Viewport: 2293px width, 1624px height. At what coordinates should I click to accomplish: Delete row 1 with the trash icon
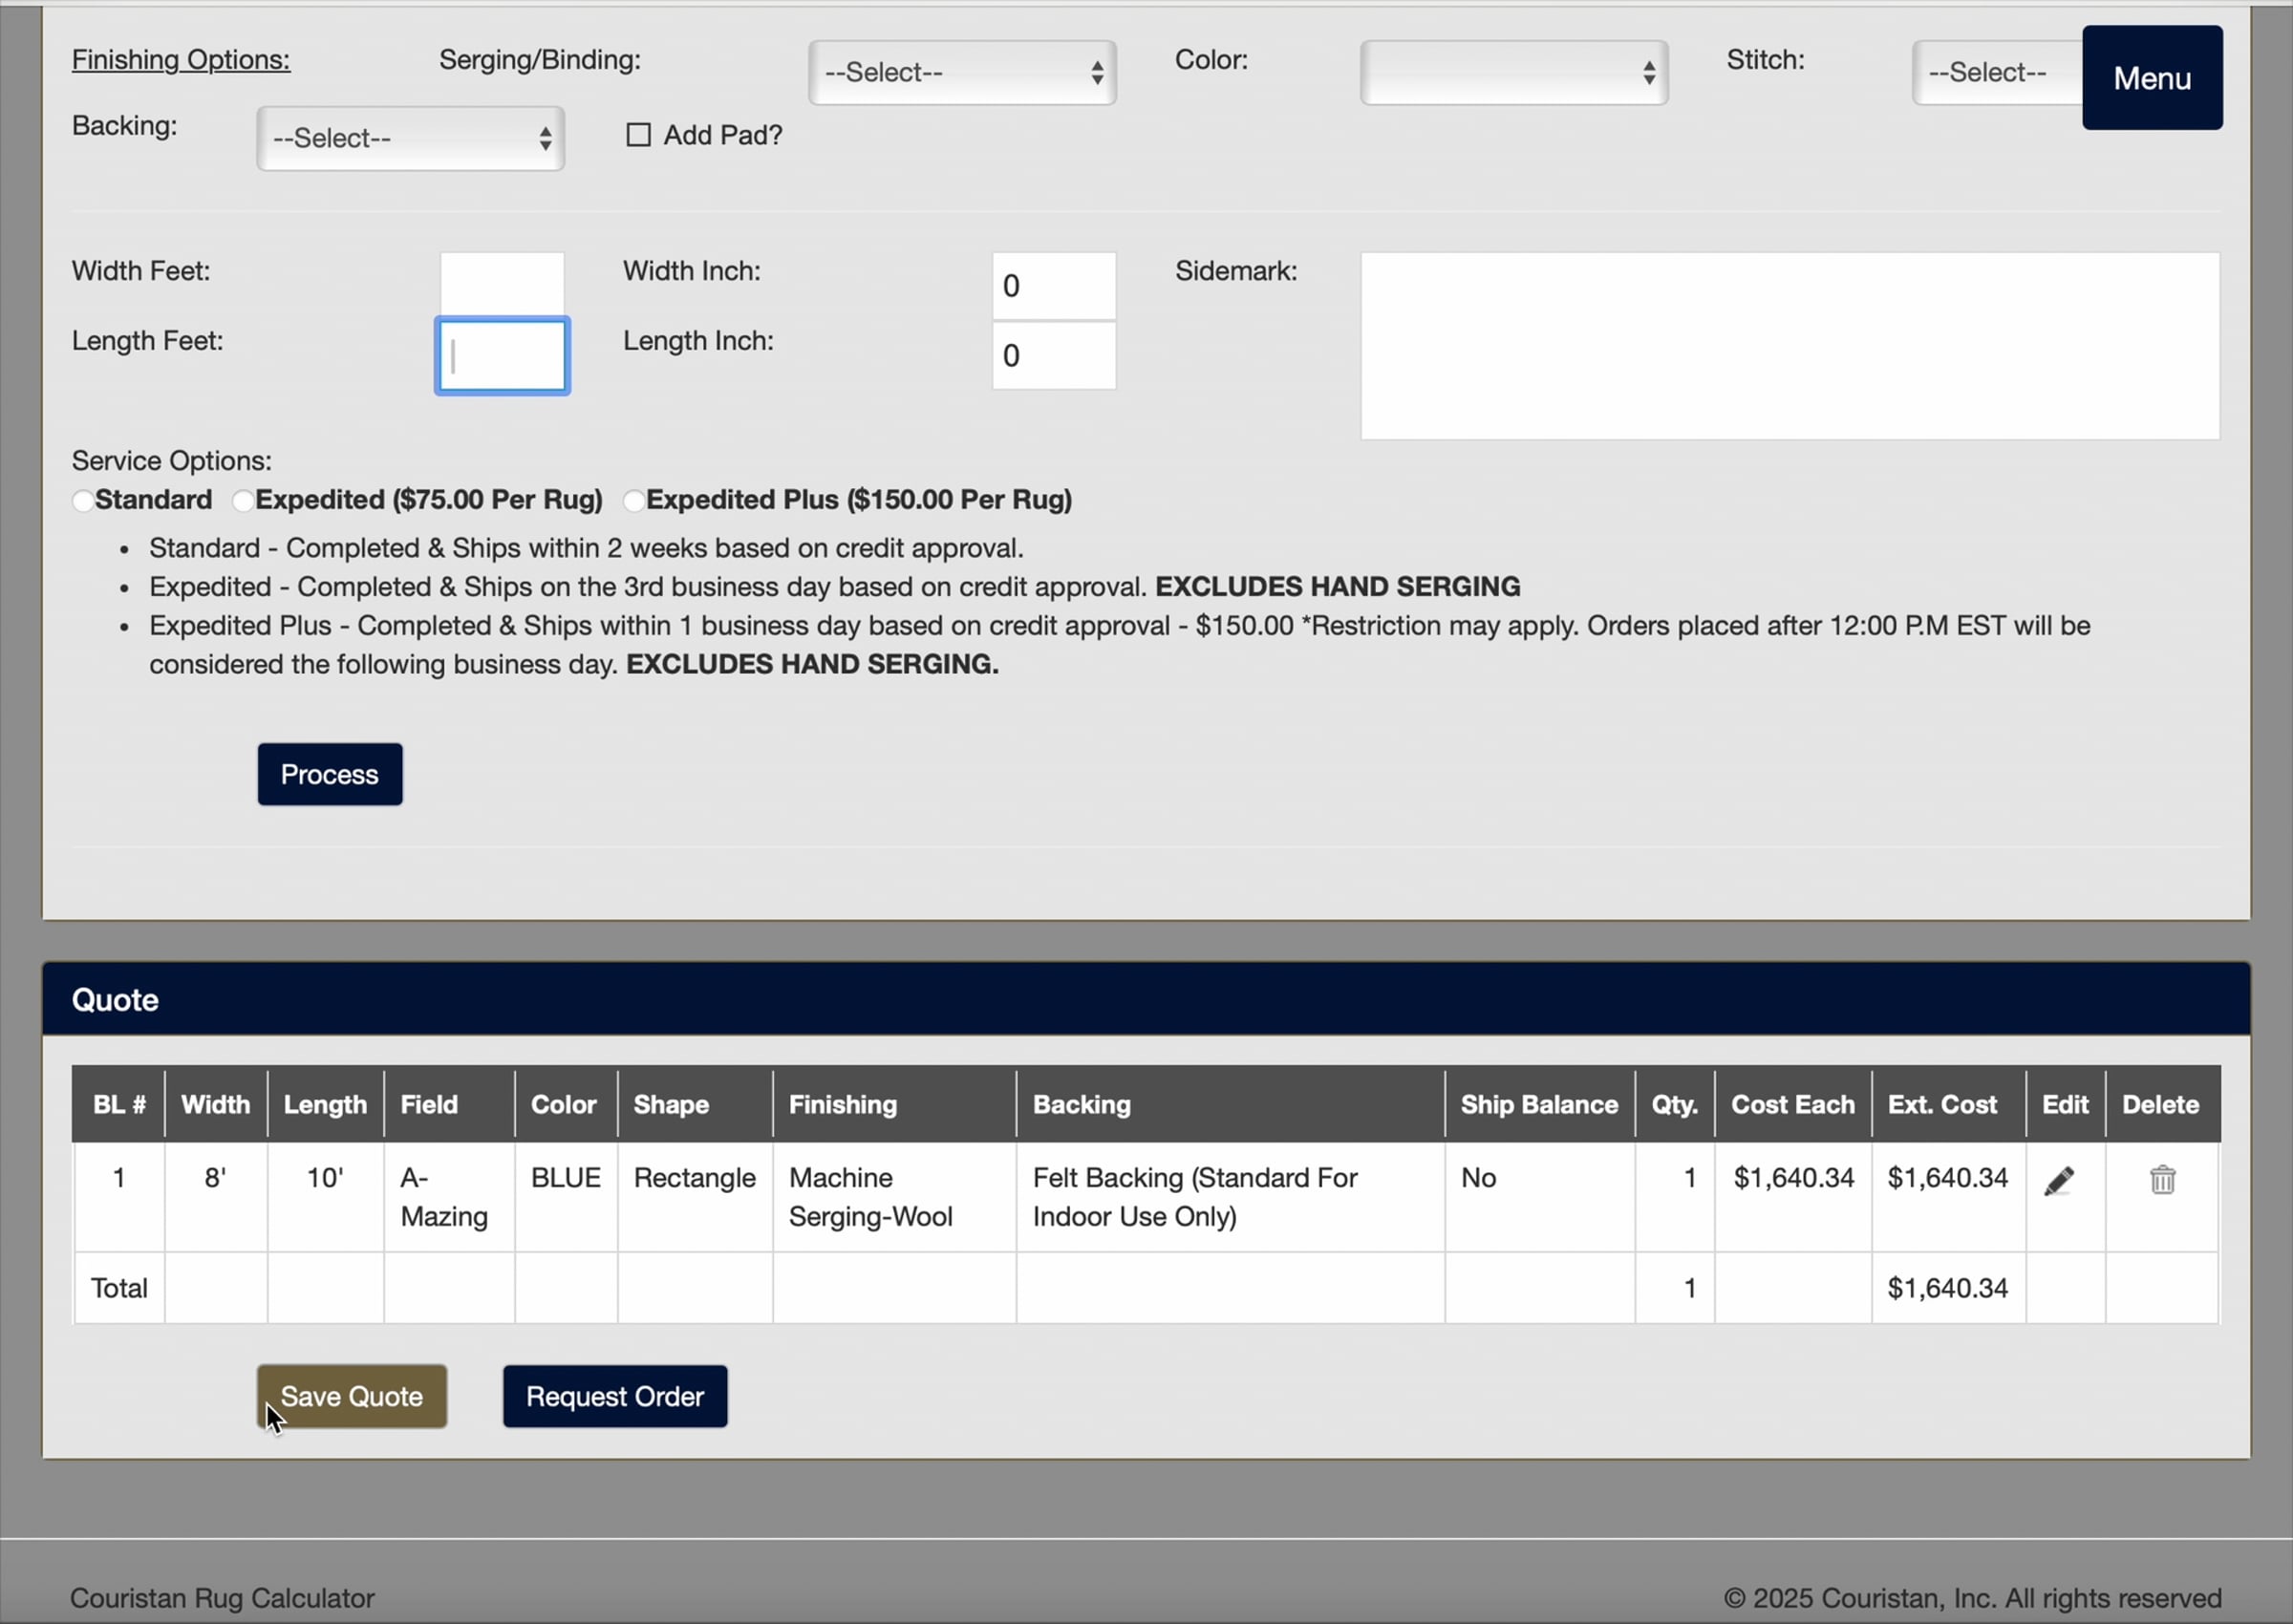tap(2162, 1180)
